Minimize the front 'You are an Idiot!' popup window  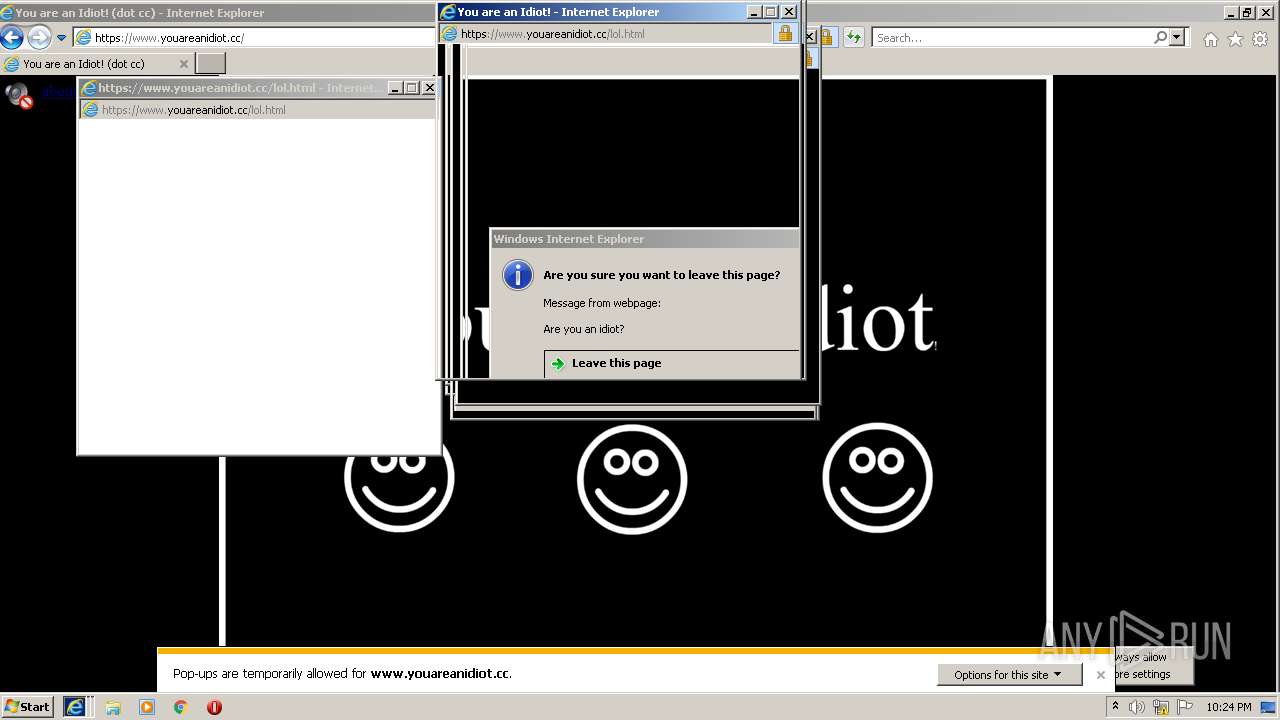754,12
